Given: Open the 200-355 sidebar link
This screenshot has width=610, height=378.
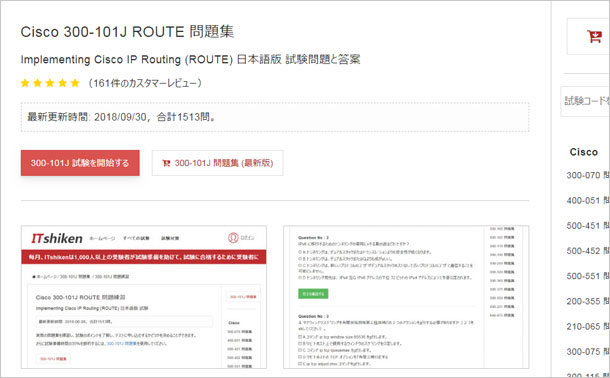Looking at the screenshot, I should tap(587, 301).
